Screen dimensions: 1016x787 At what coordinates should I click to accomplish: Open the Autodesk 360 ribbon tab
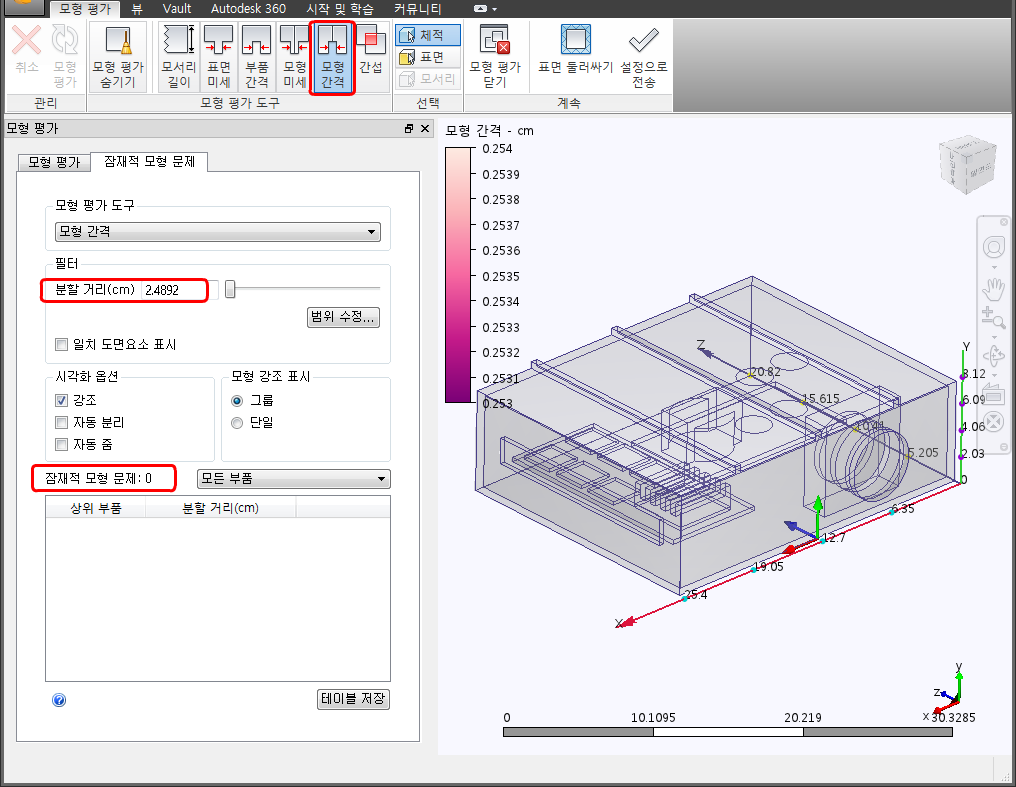(x=248, y=9)
